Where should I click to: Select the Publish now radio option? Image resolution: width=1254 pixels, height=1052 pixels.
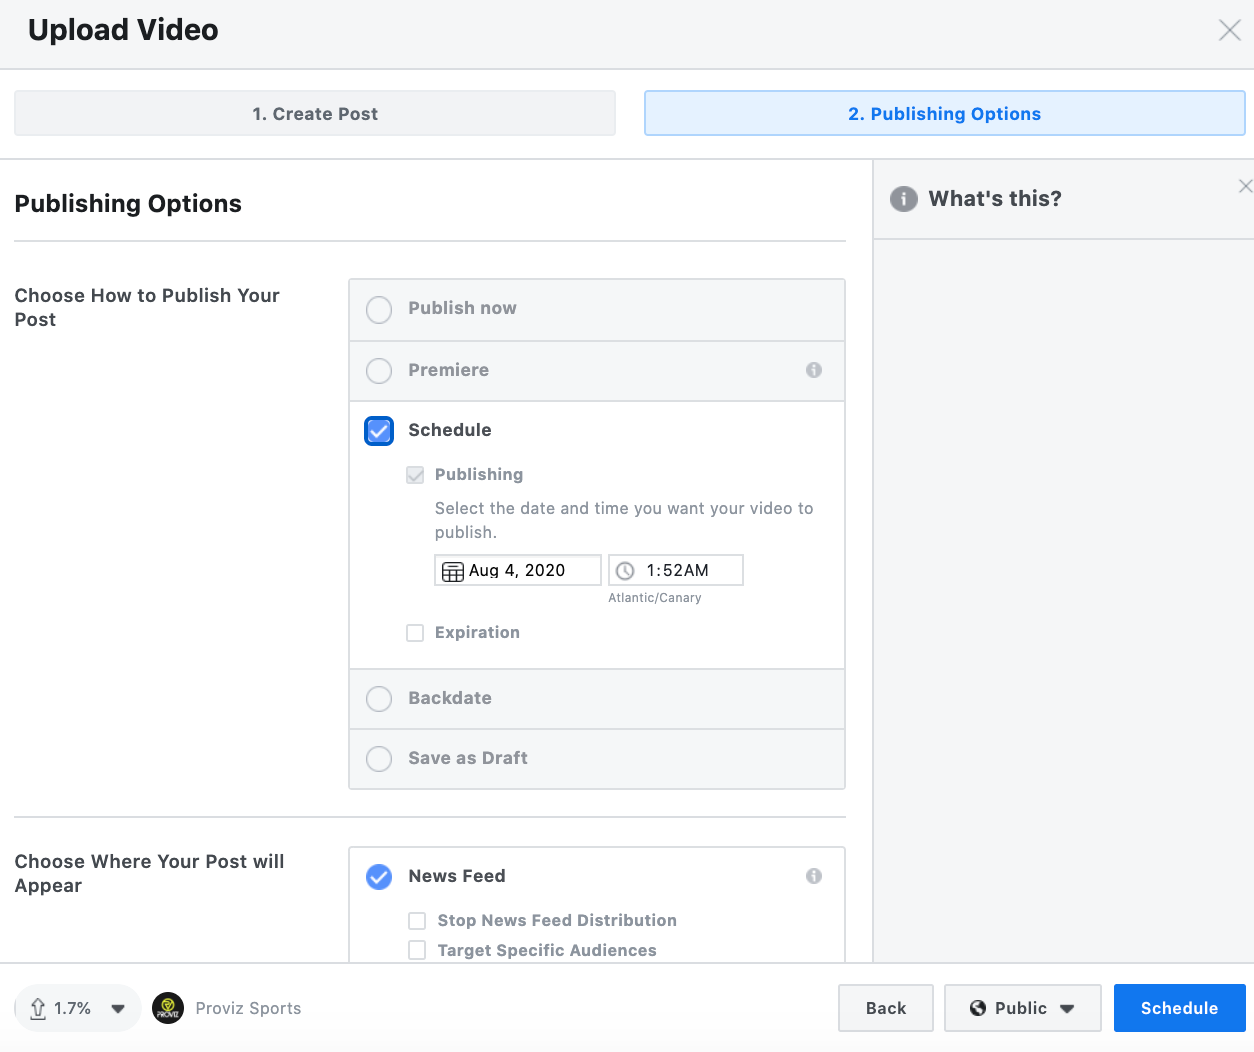[379, 309]
